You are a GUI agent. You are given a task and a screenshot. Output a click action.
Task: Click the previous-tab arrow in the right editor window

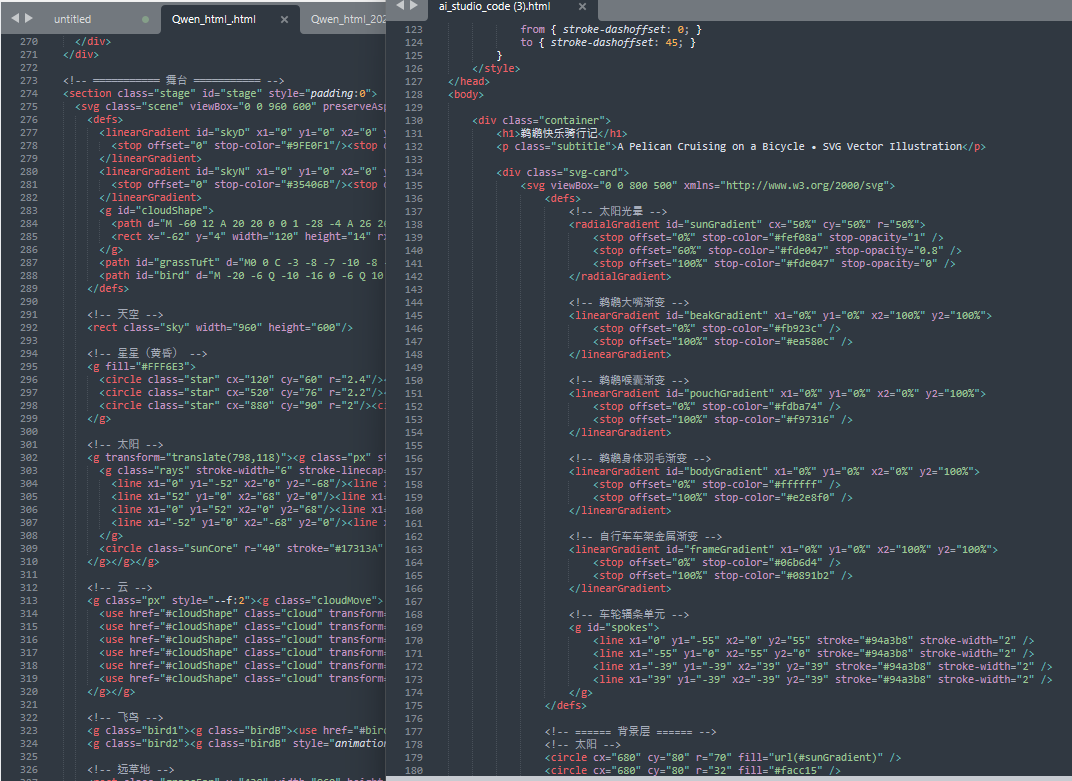tap(401, 5)
